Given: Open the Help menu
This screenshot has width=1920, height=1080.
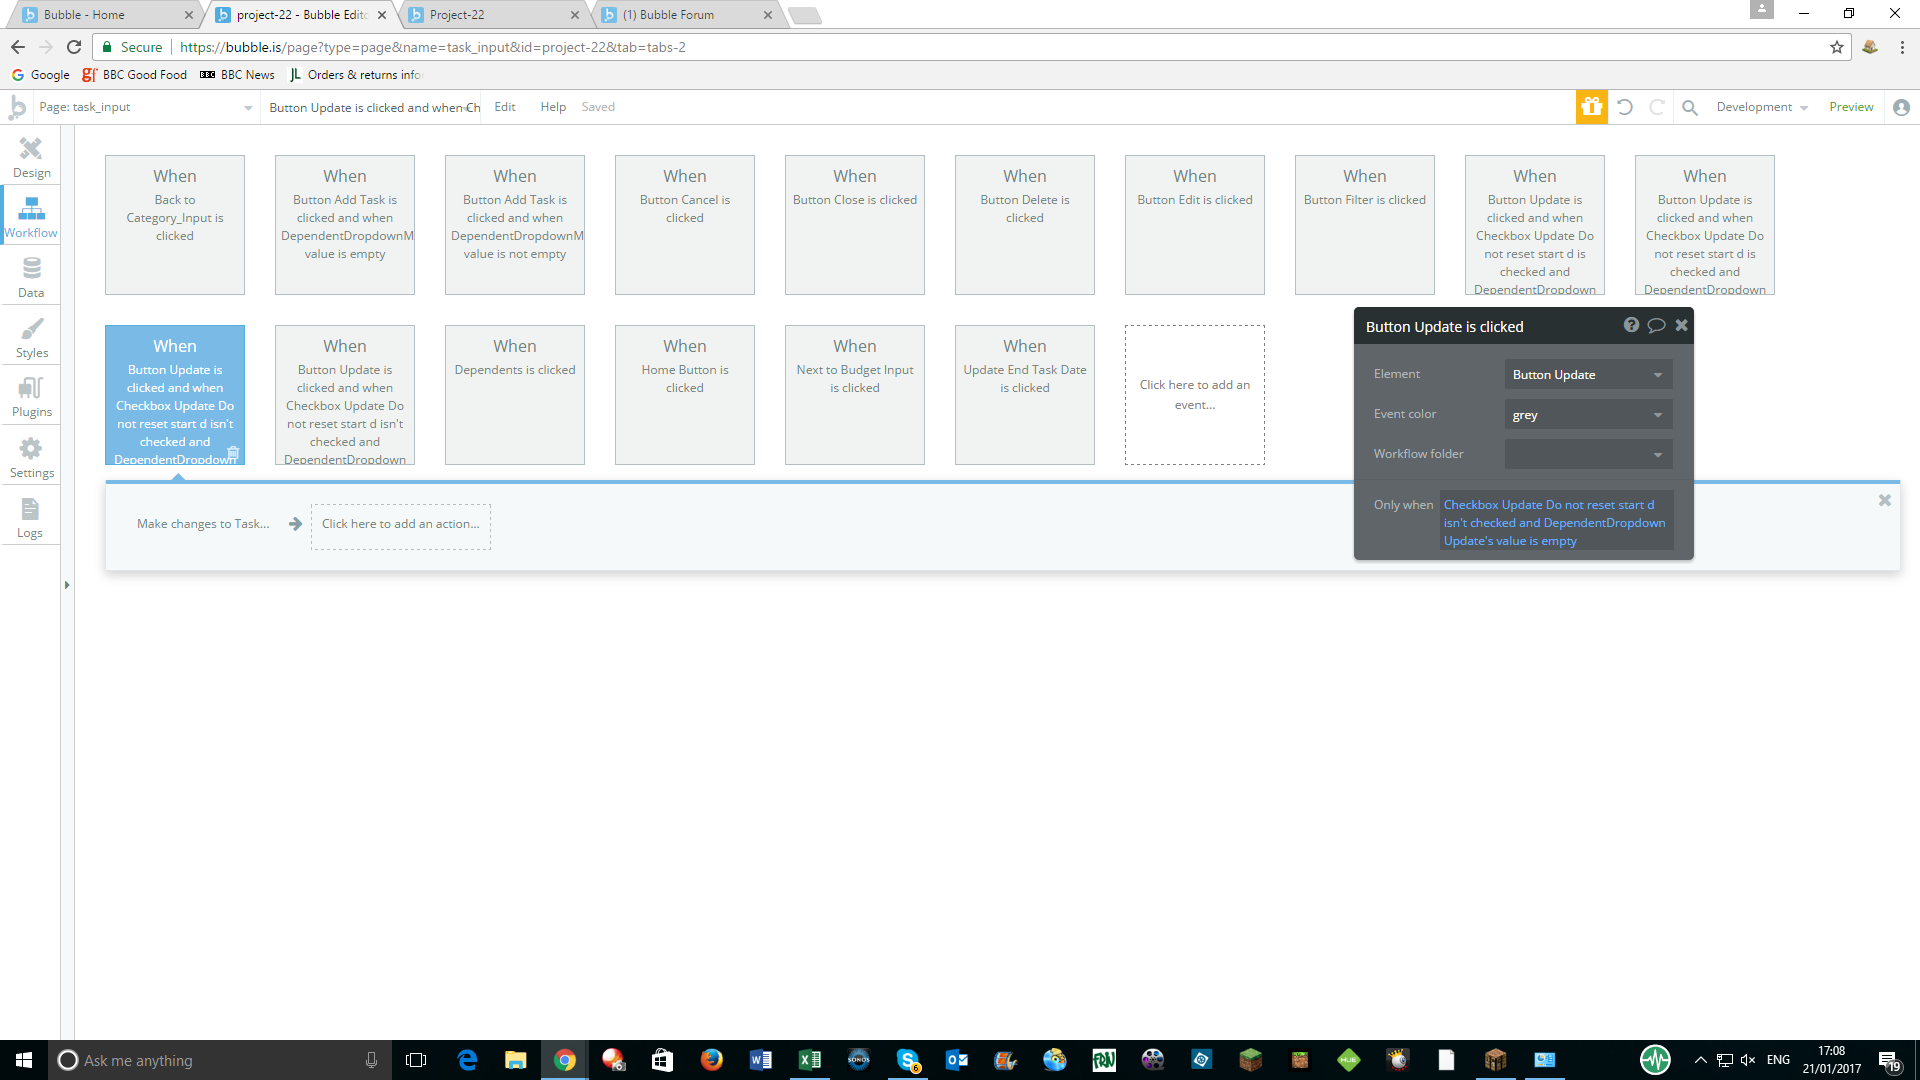Looking at the screenshot, I should tap(553, 107).
